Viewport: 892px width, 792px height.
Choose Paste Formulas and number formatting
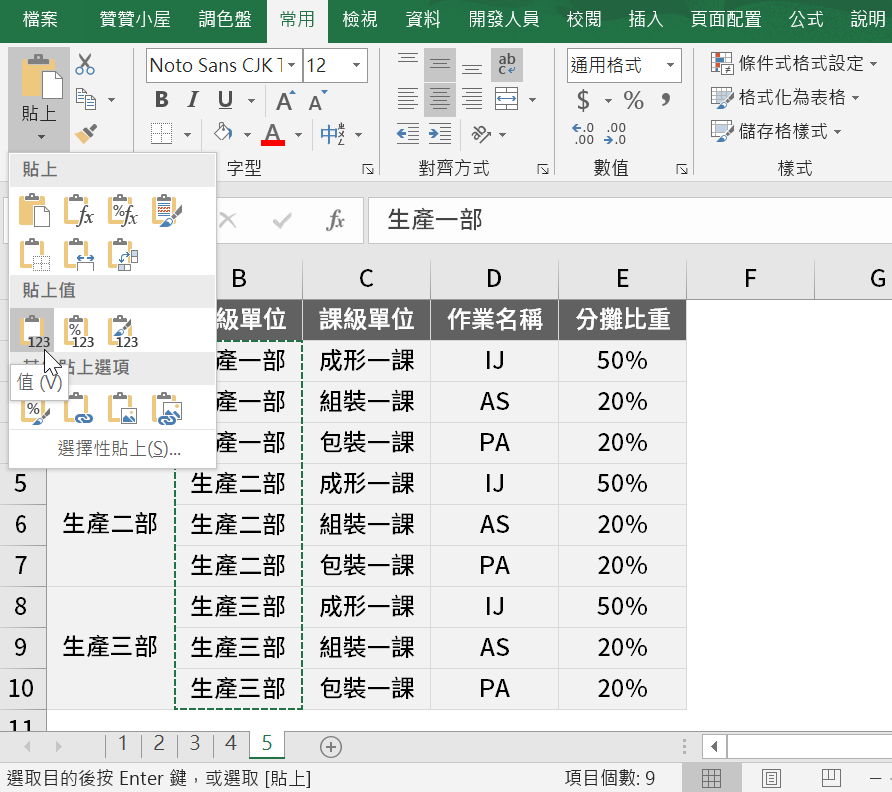pyautogui.click(x=122, y=210)
